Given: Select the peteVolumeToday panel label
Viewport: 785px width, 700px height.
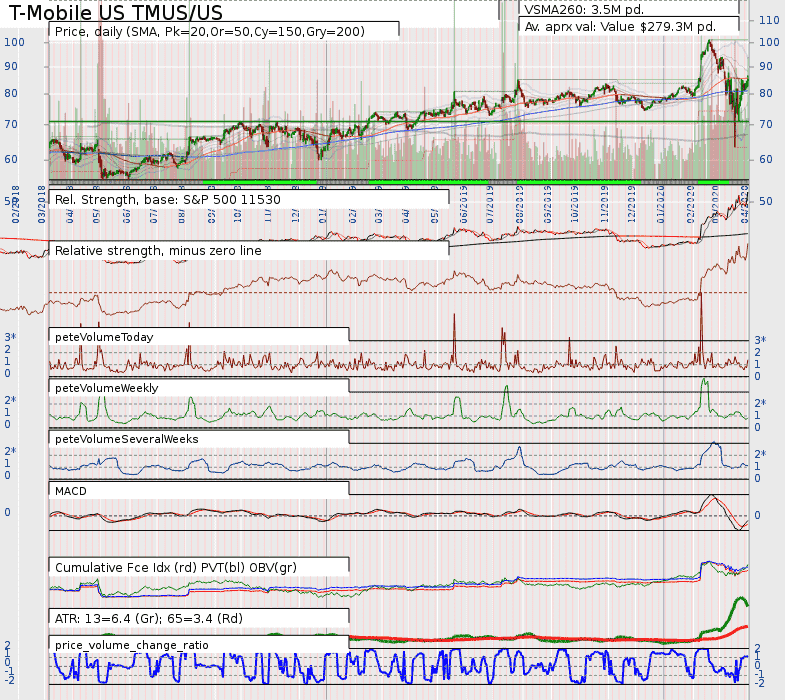Looking at the screenshot, I should [104, 337].
